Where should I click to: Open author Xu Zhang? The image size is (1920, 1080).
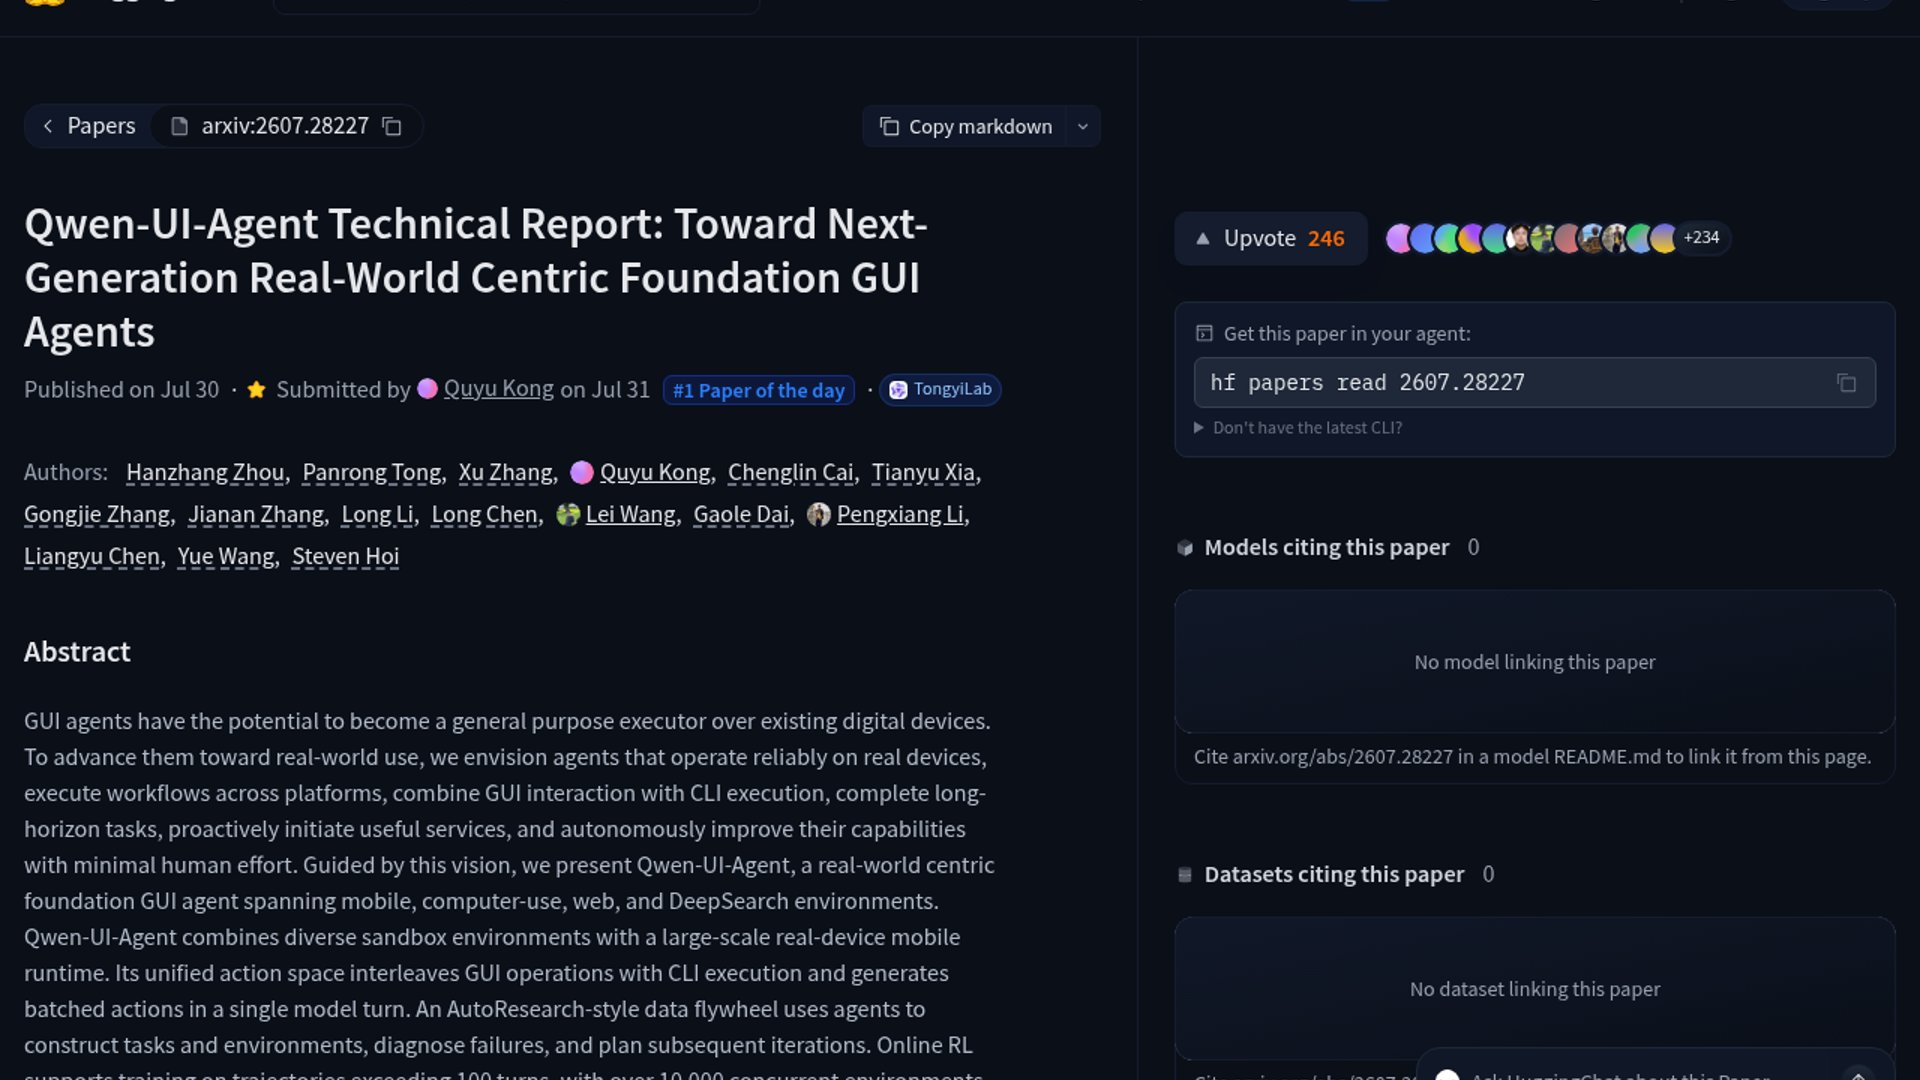pyautogui.click(x=506, y=472)
